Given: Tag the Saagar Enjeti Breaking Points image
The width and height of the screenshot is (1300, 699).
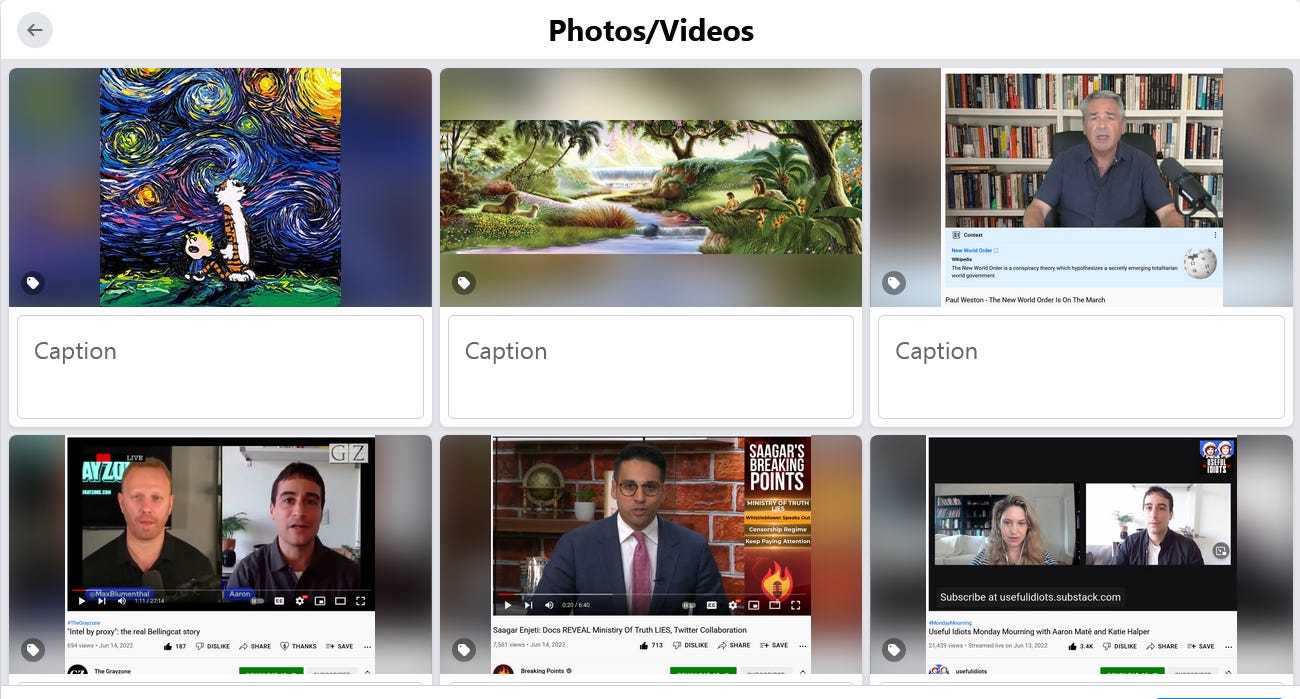Looking at the screenshot, I should coord(464,650).
